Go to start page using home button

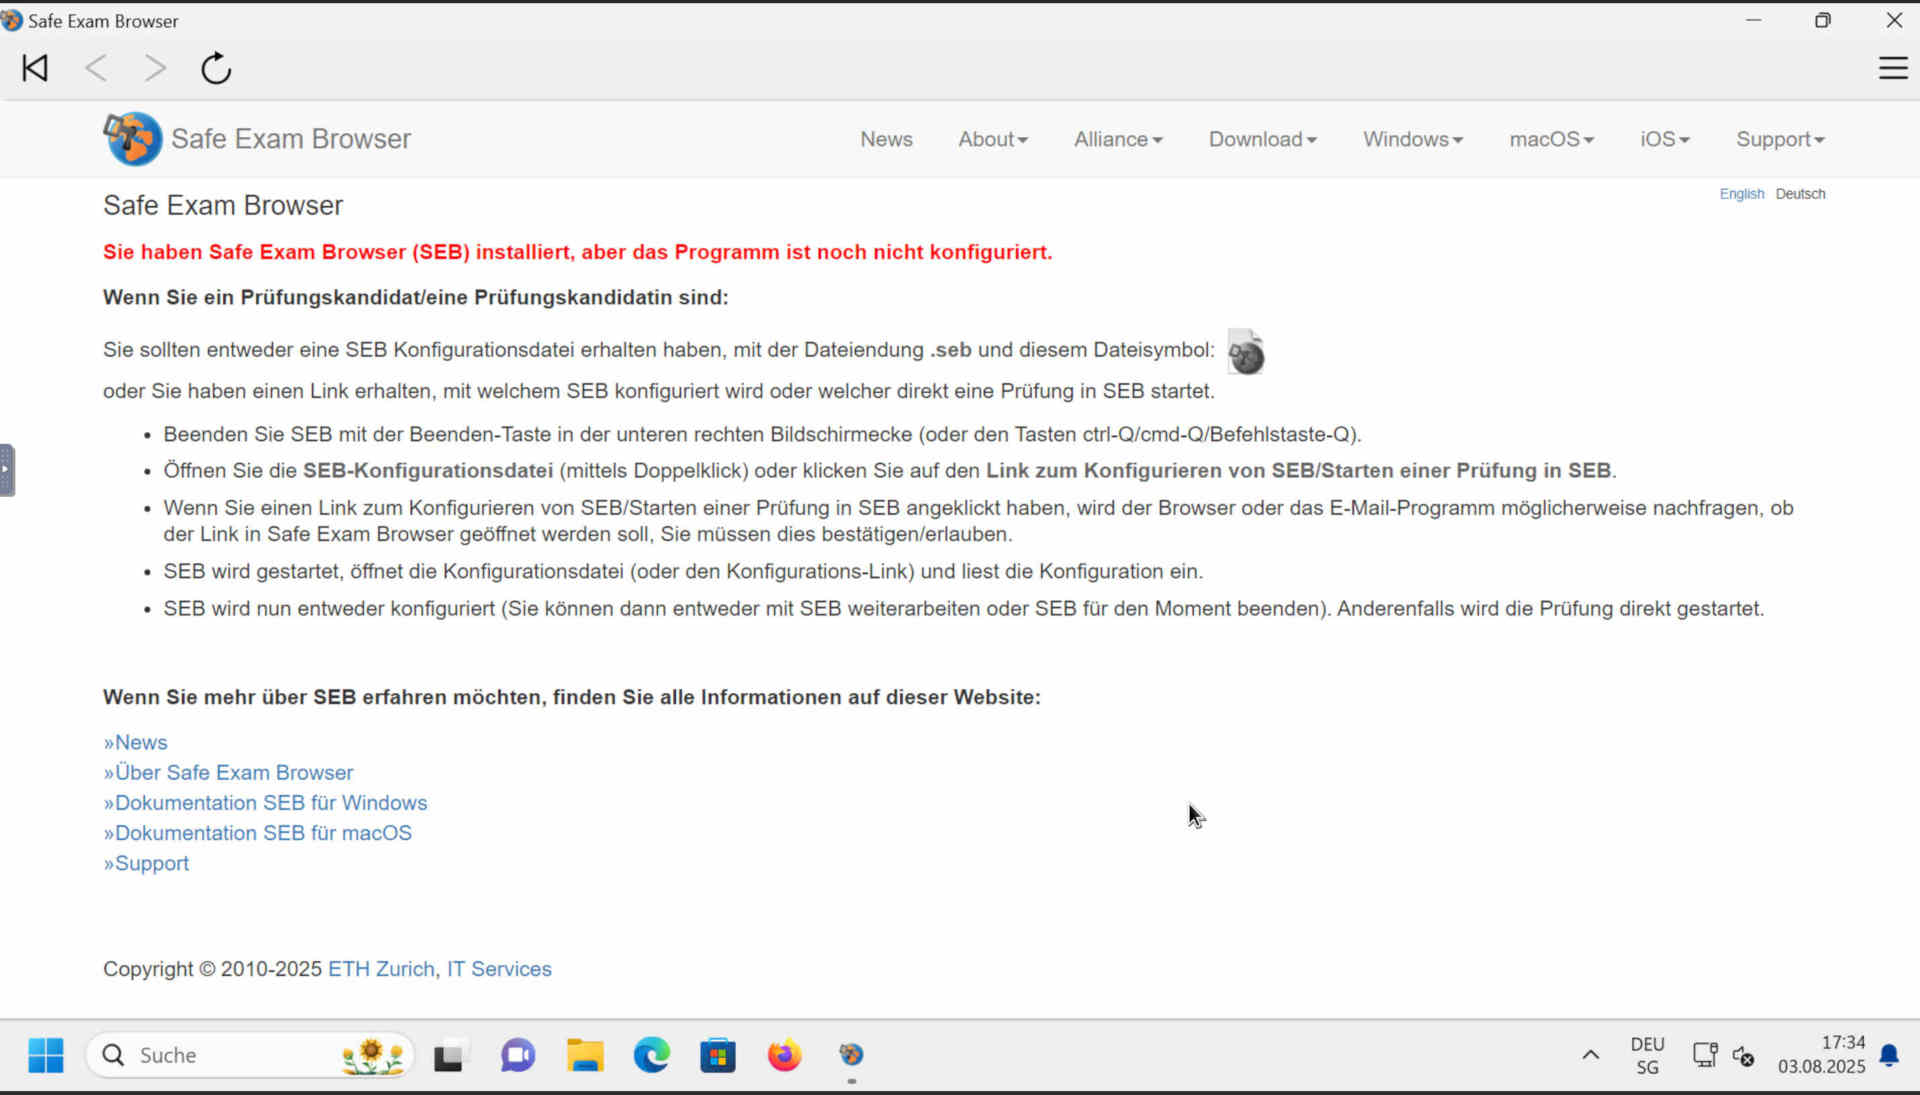[35, 68]
